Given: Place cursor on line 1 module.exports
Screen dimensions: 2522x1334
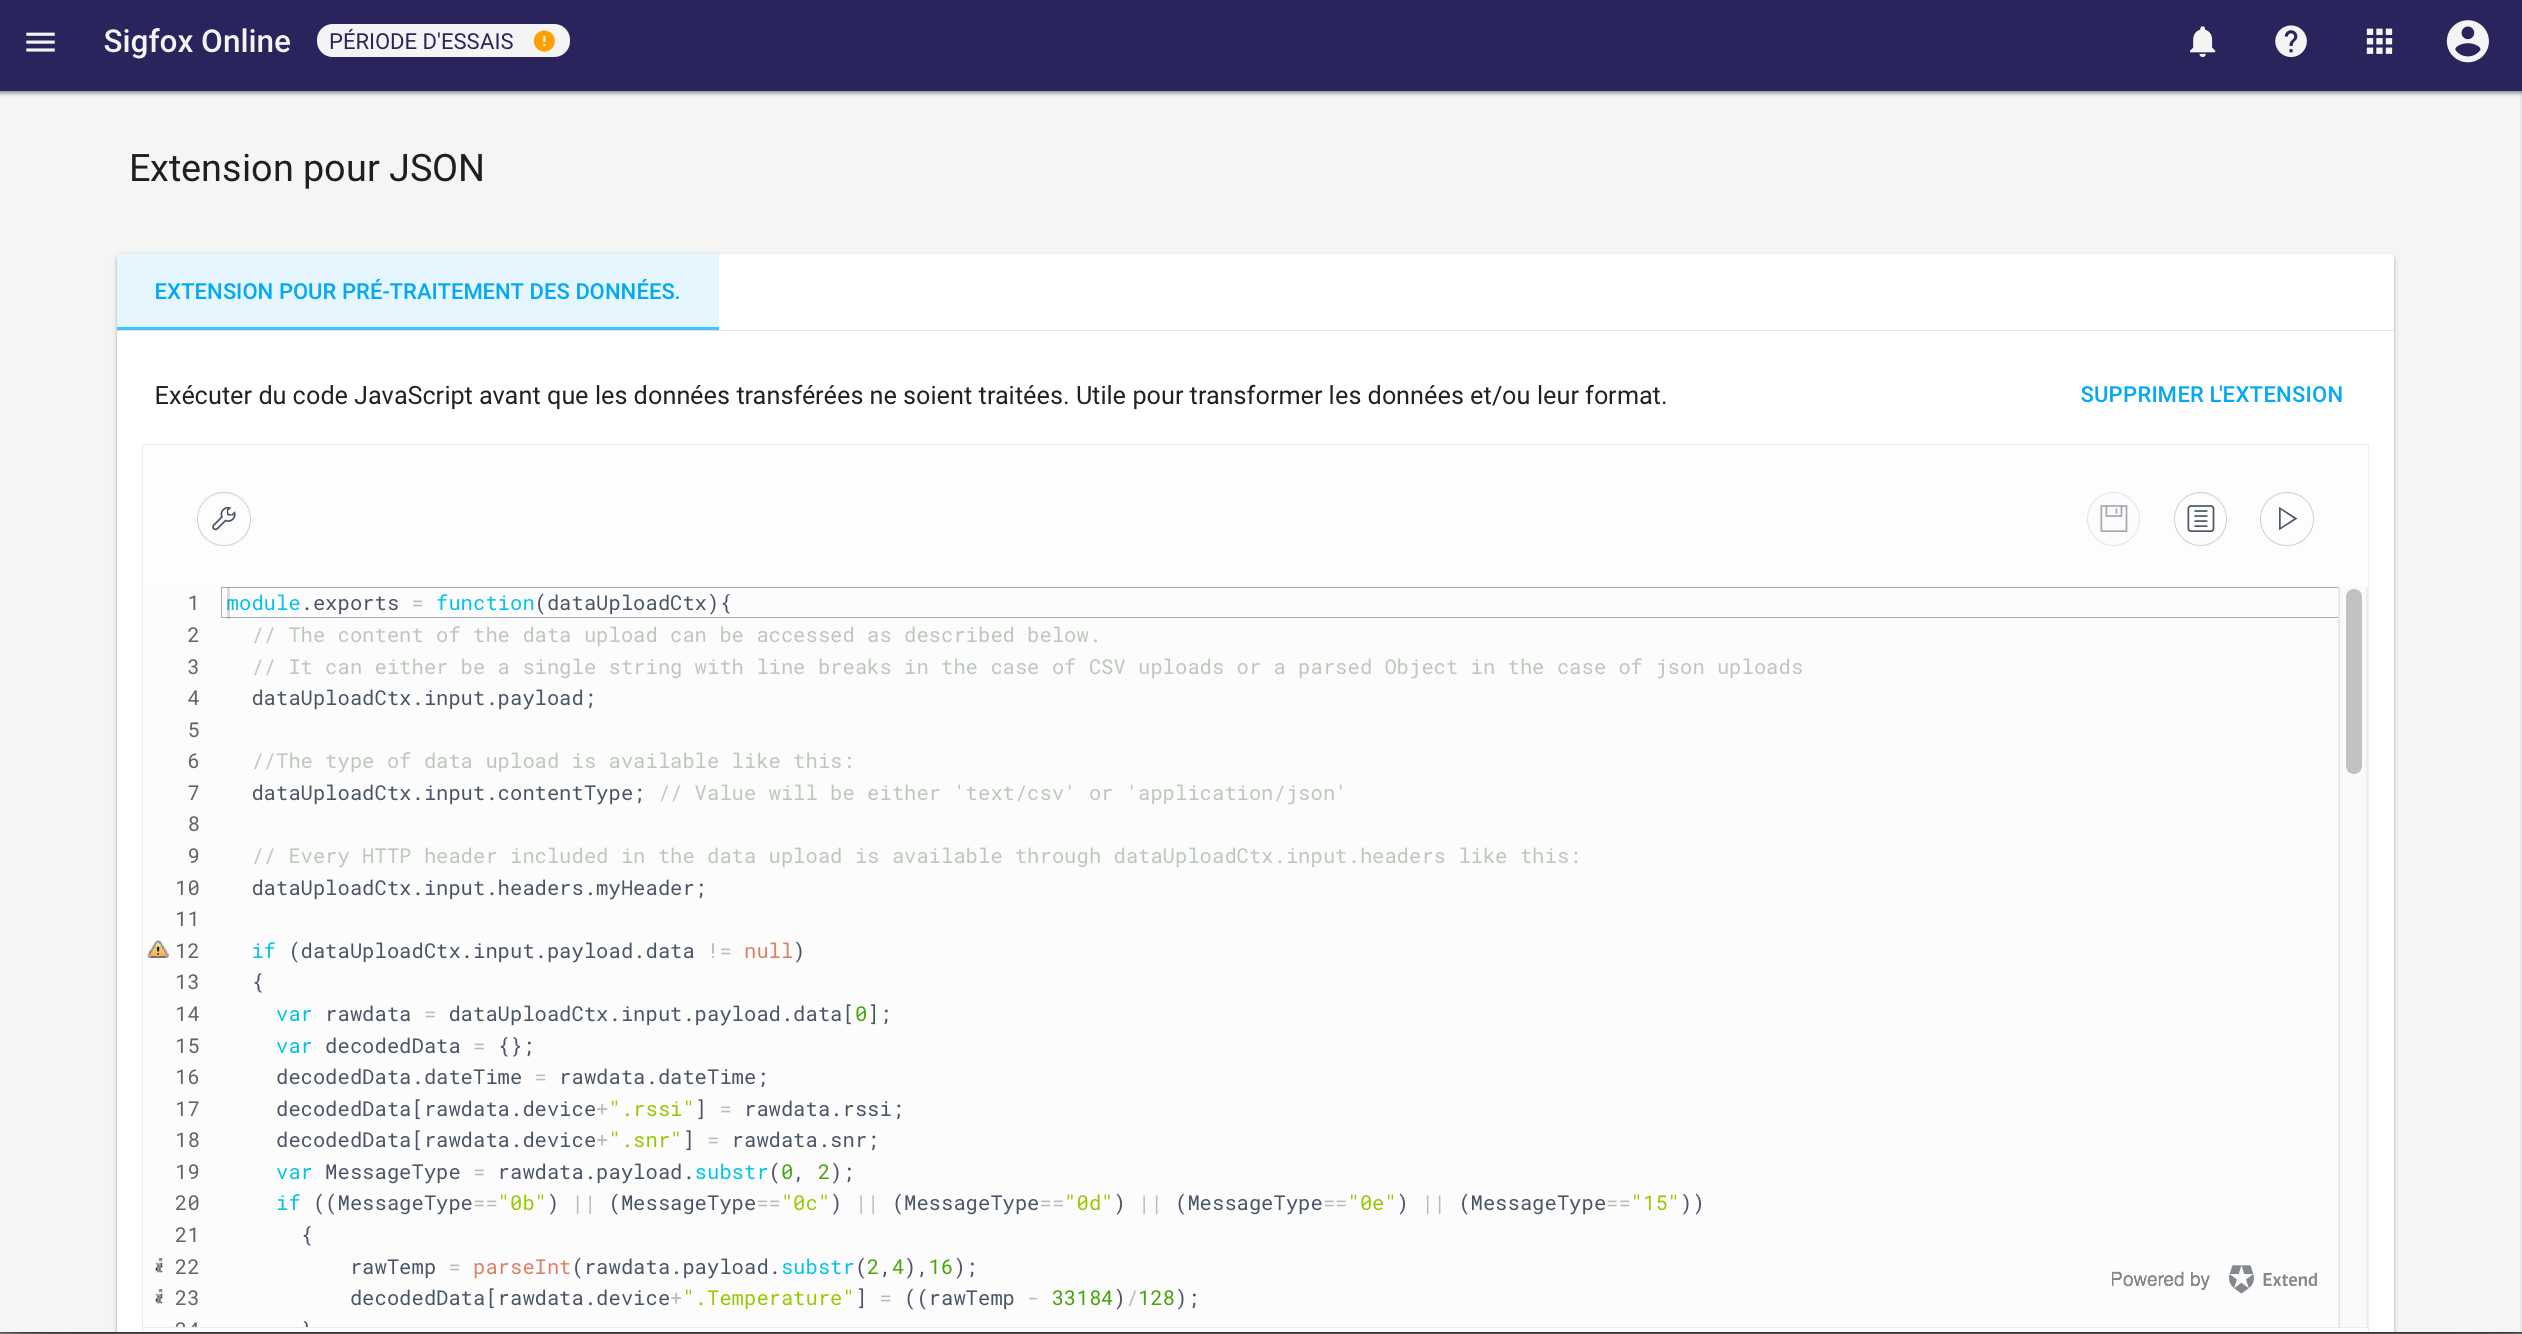Looking at the screenshot, I should tap(312, 603).
